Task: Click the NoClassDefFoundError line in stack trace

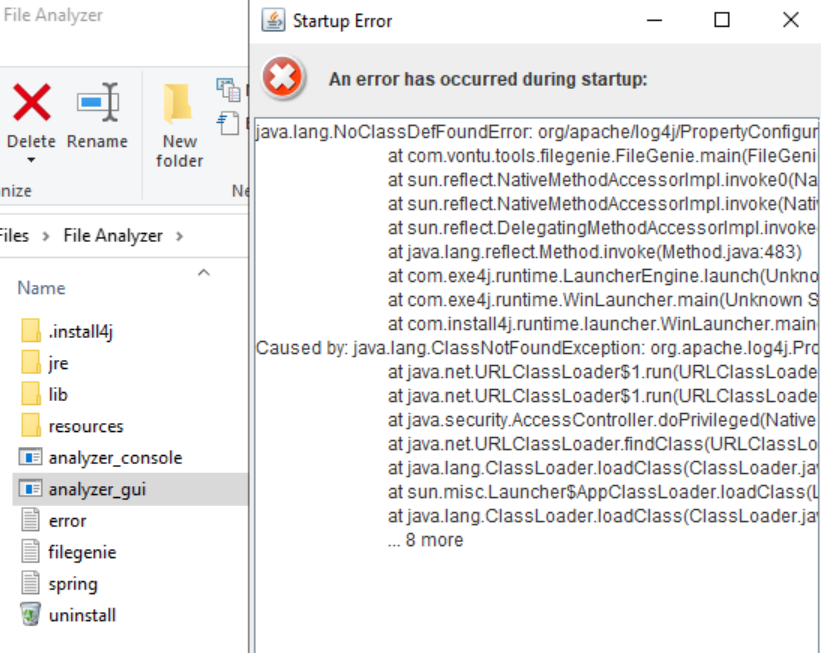Action: click(x=537, y=132)
